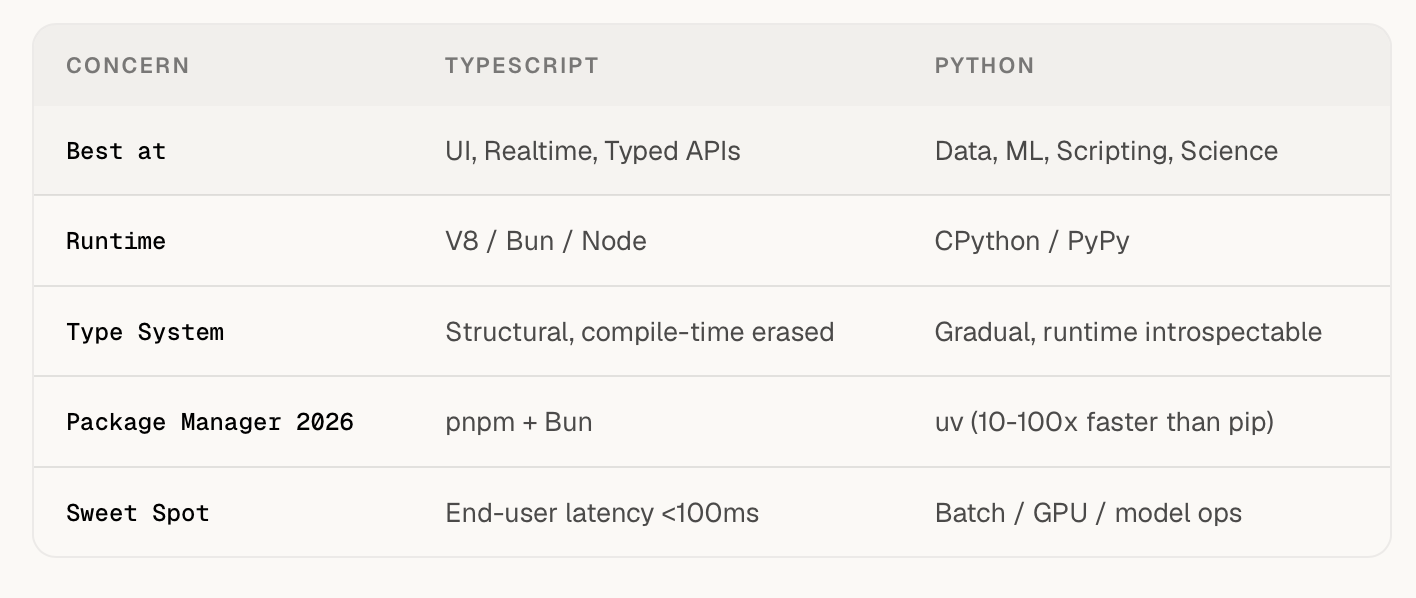Select the 'Runtime' row label
The width and height of the screenshot is (1416, 598).
(116, 241)
